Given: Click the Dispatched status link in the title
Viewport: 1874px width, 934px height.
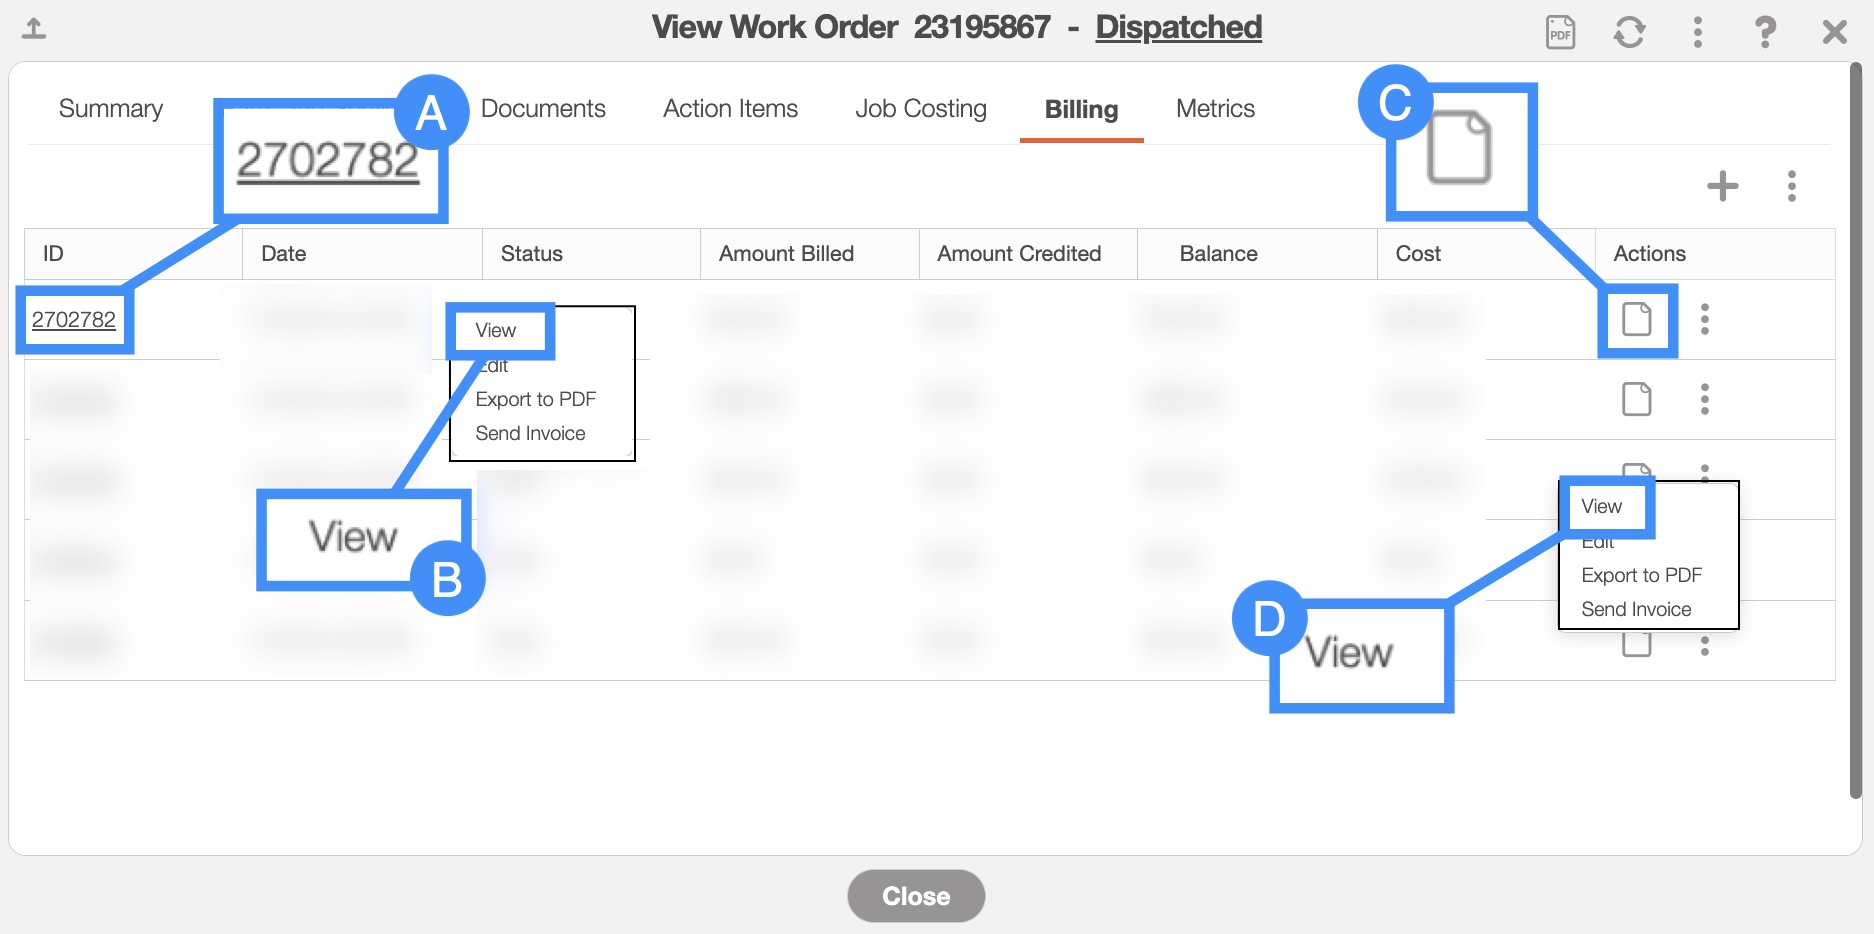Looking at the screenshot, I should coord(1178,27).
